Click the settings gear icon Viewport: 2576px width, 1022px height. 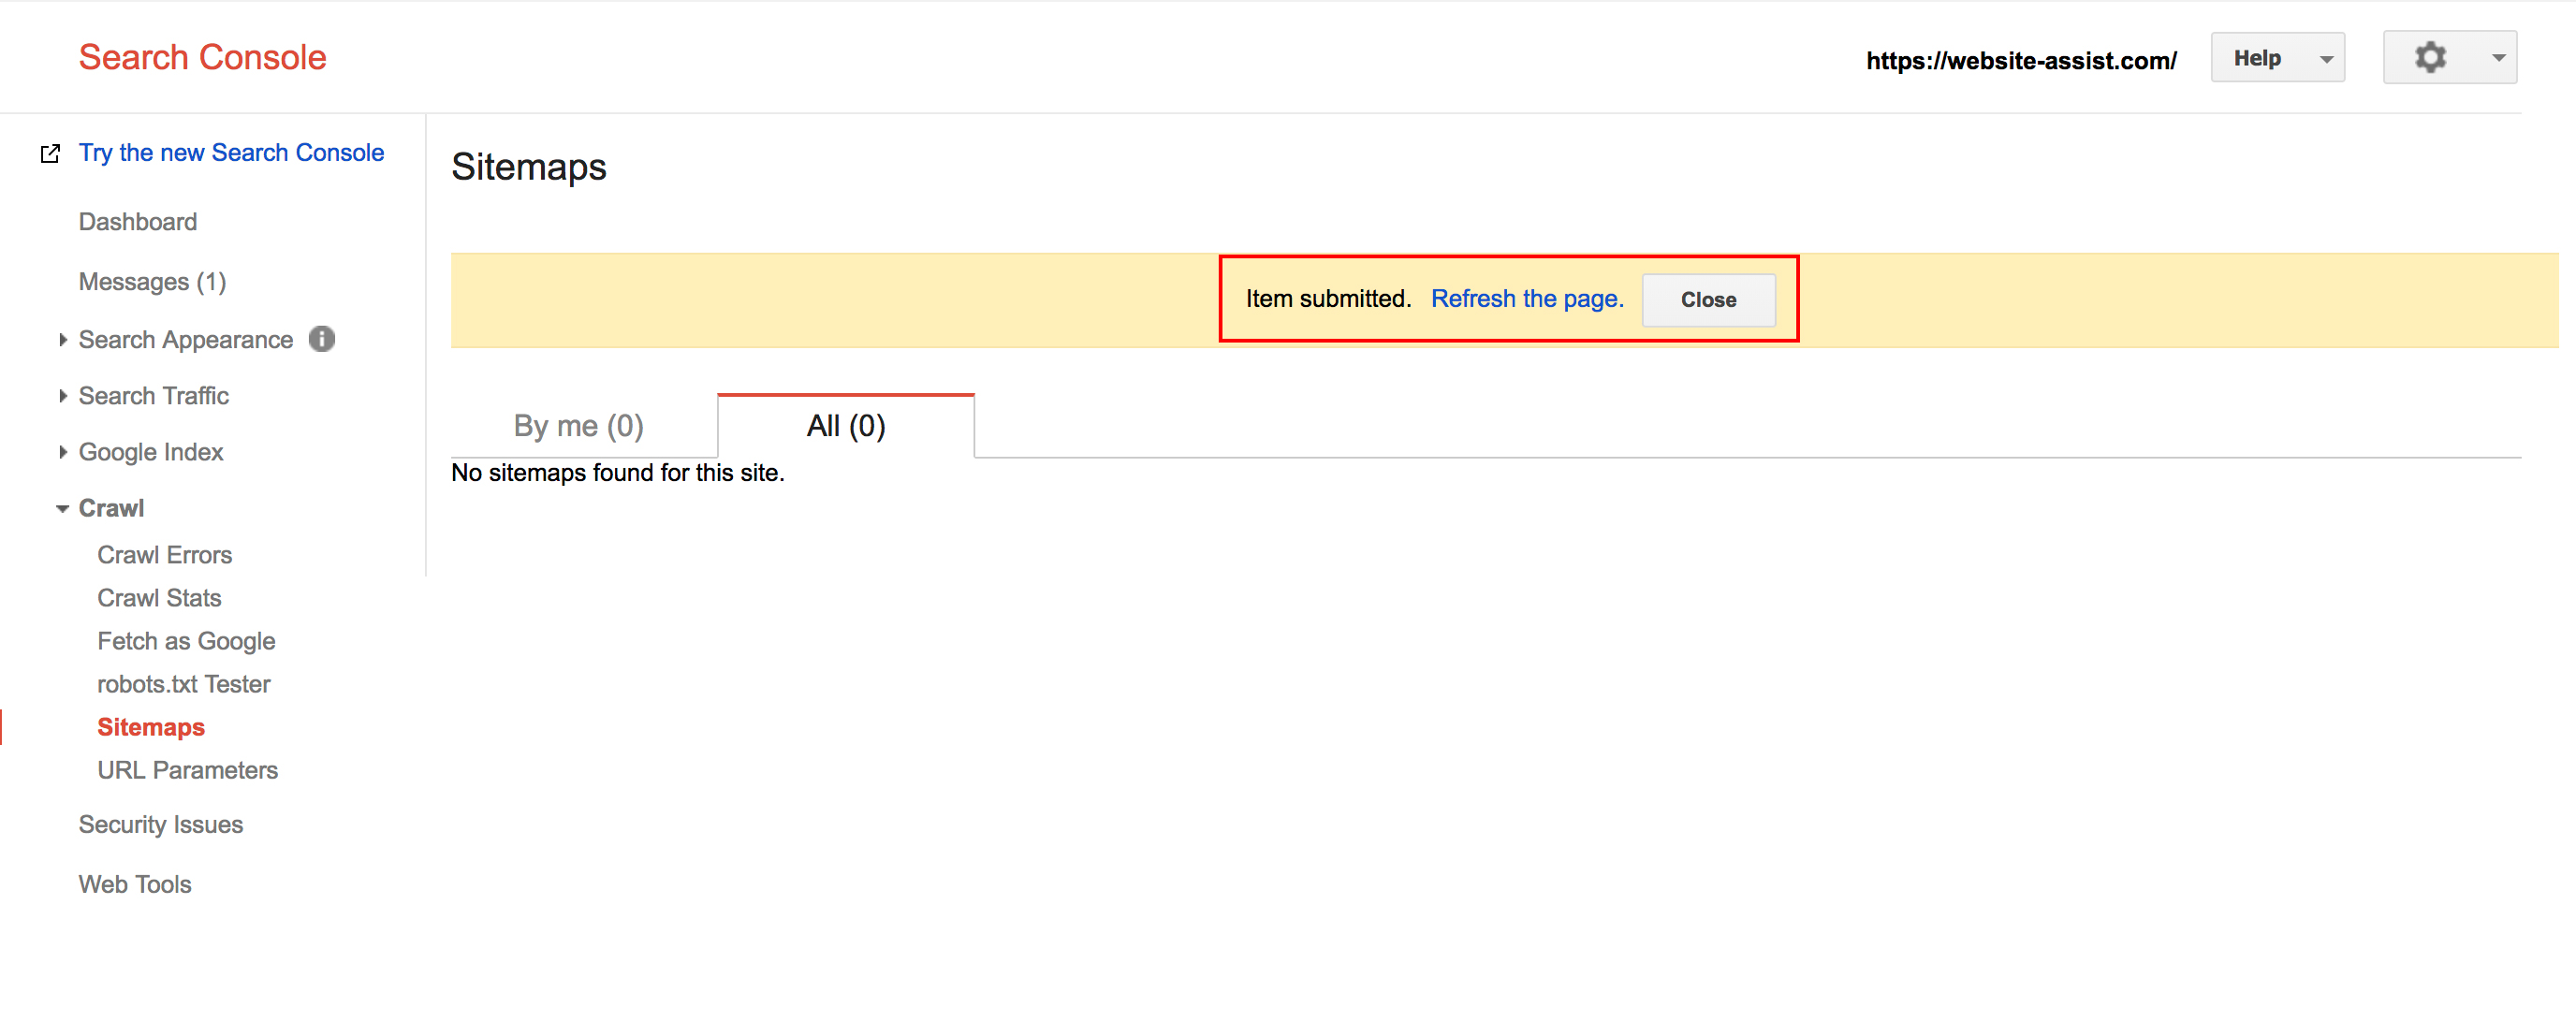(2430, 57)
